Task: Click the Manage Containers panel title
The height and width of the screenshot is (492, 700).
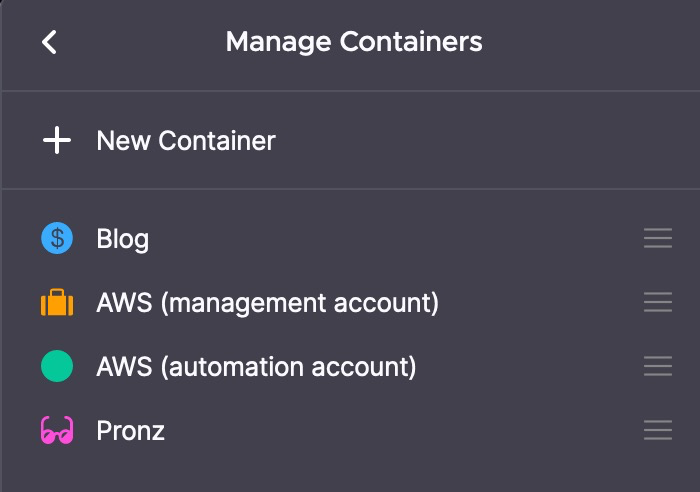Action: 354,42
